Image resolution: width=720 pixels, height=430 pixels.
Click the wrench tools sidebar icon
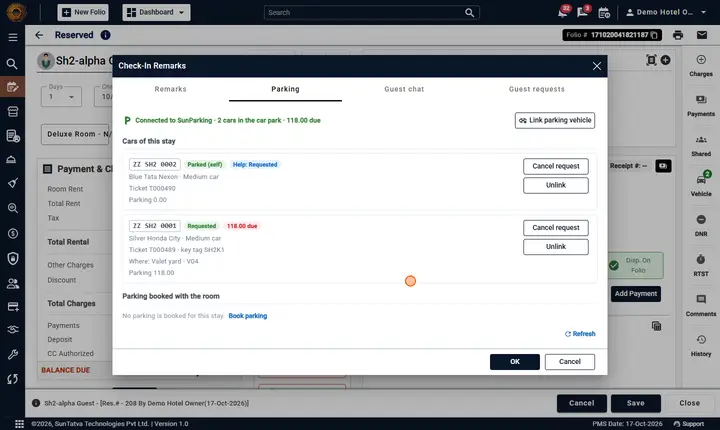13,354
